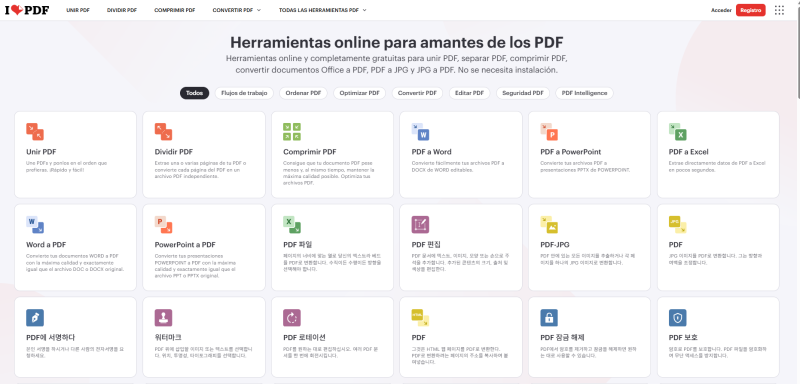
Task: Expand the CONVERTIR PDF dropdown menu
Action: (x=237, y=10)
